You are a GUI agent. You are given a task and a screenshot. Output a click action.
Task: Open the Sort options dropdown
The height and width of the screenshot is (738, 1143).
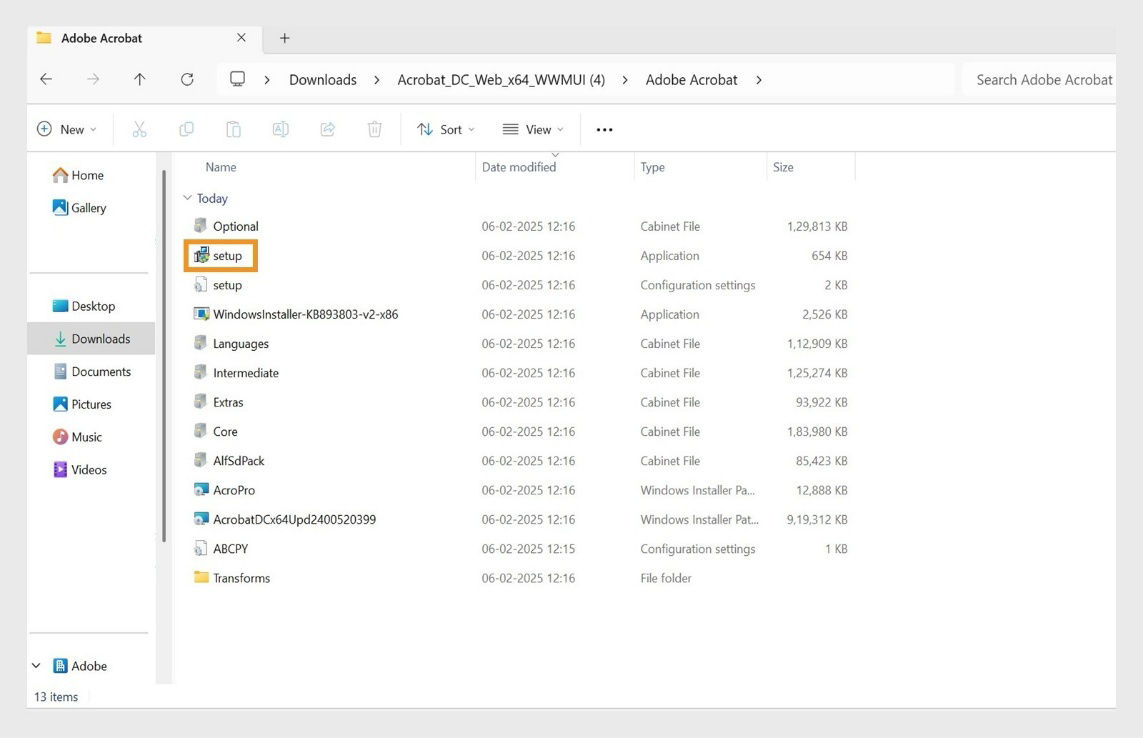point(444,128)
